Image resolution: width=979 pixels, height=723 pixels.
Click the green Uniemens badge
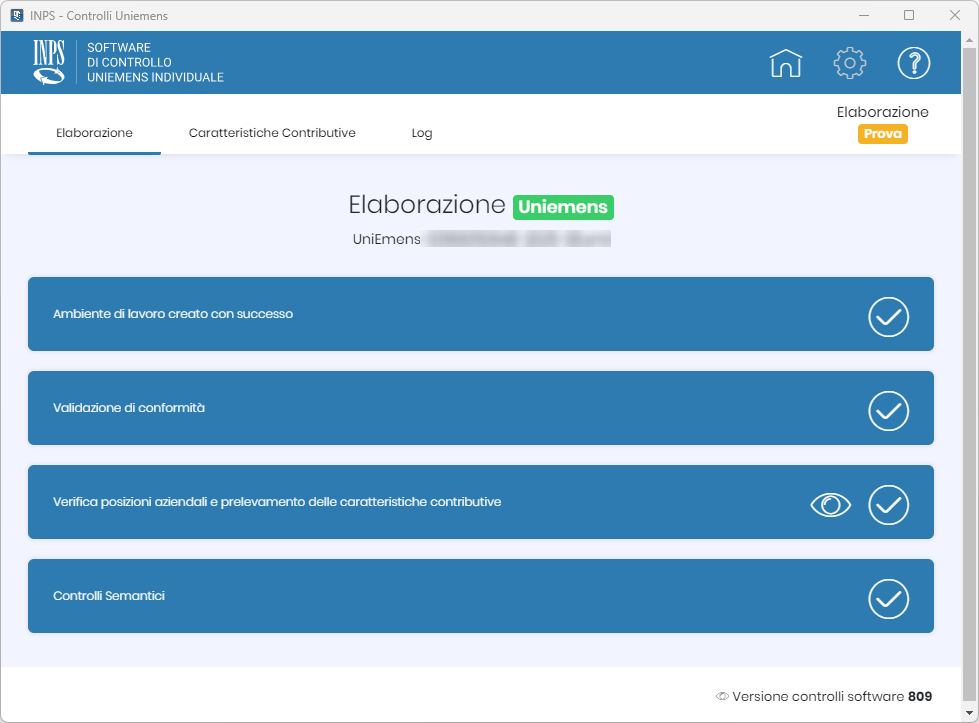(563, 207)
